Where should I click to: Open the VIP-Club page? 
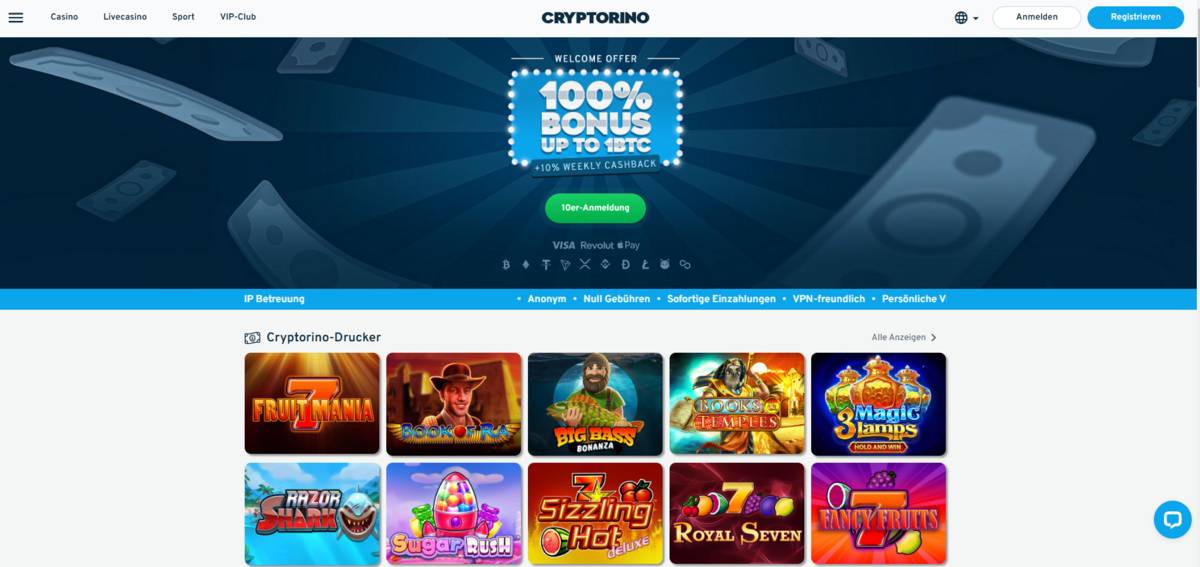click(x=238, y=17)
